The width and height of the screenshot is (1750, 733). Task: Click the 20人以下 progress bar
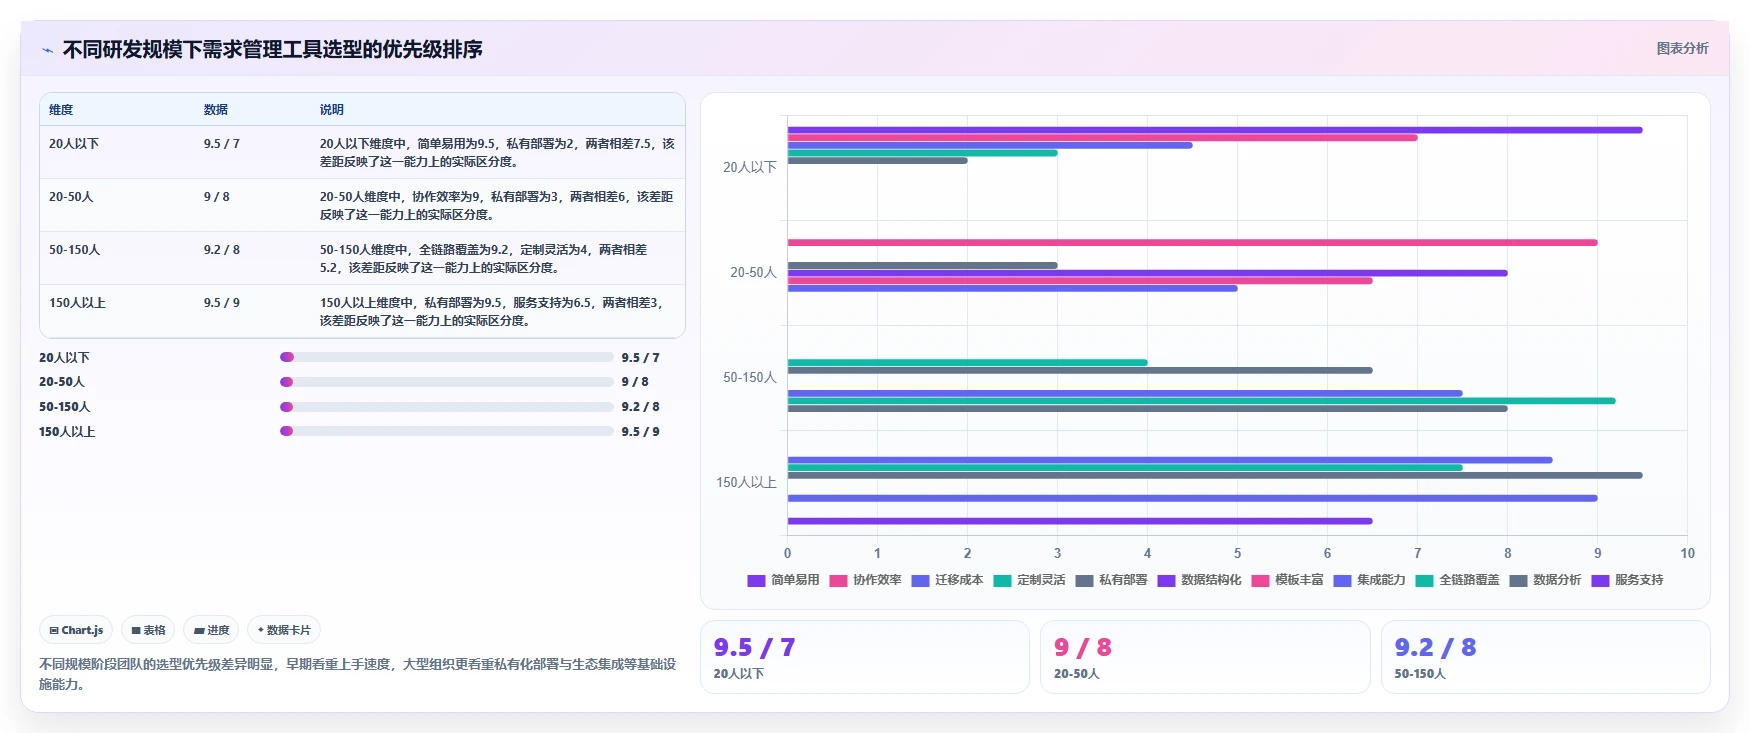click(x=446, y=357)
